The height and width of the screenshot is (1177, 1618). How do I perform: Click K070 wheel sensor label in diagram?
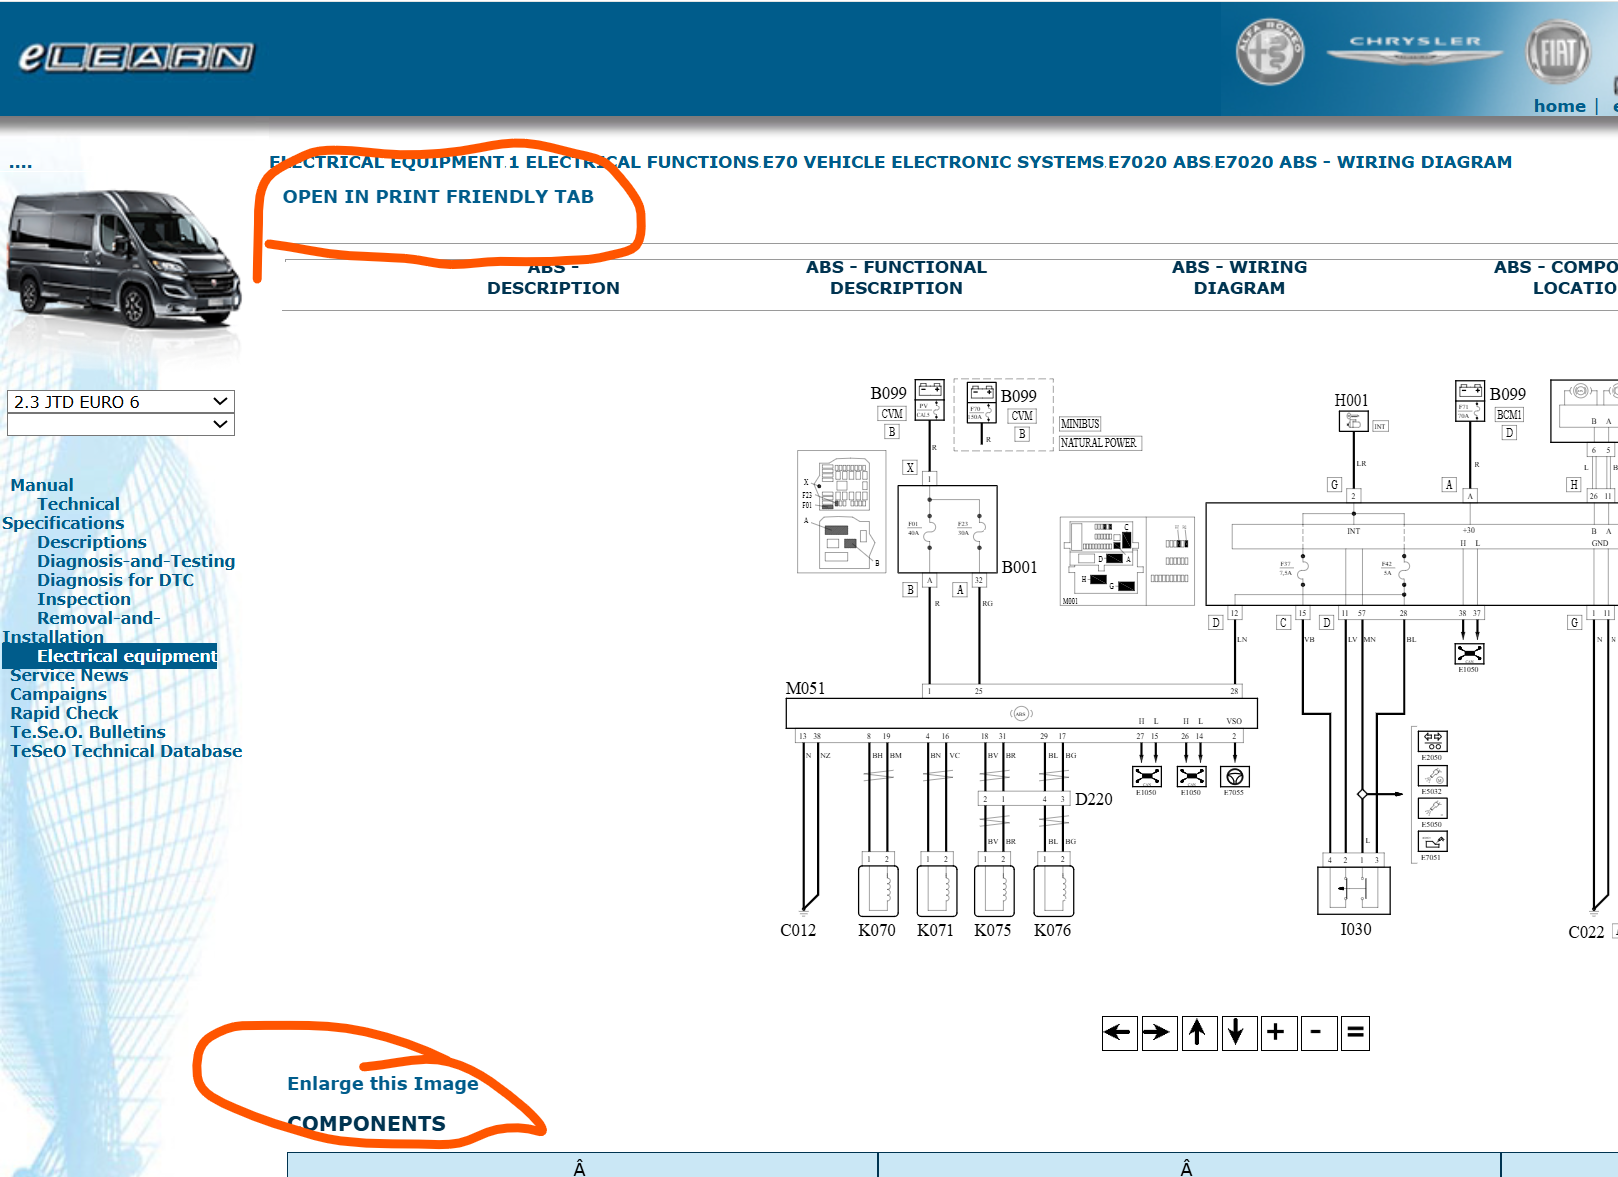pyautogui.click(x=877, y=930)
